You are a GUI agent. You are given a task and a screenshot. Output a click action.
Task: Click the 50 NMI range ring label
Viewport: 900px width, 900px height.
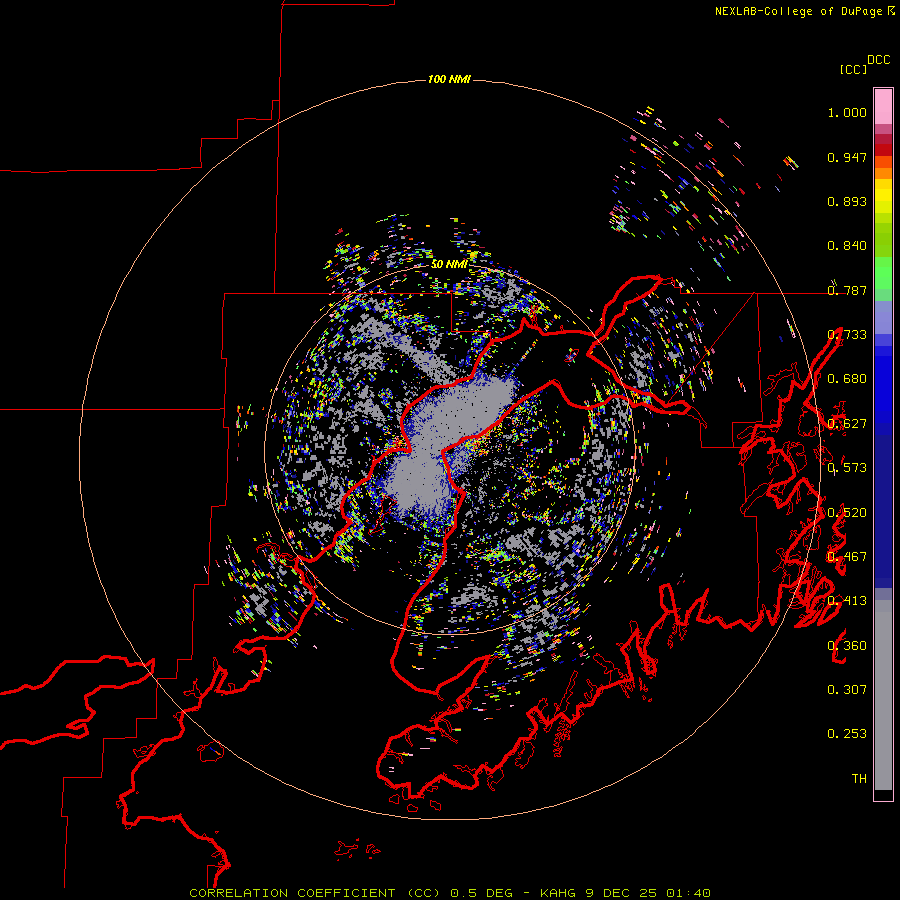(449, 264)
